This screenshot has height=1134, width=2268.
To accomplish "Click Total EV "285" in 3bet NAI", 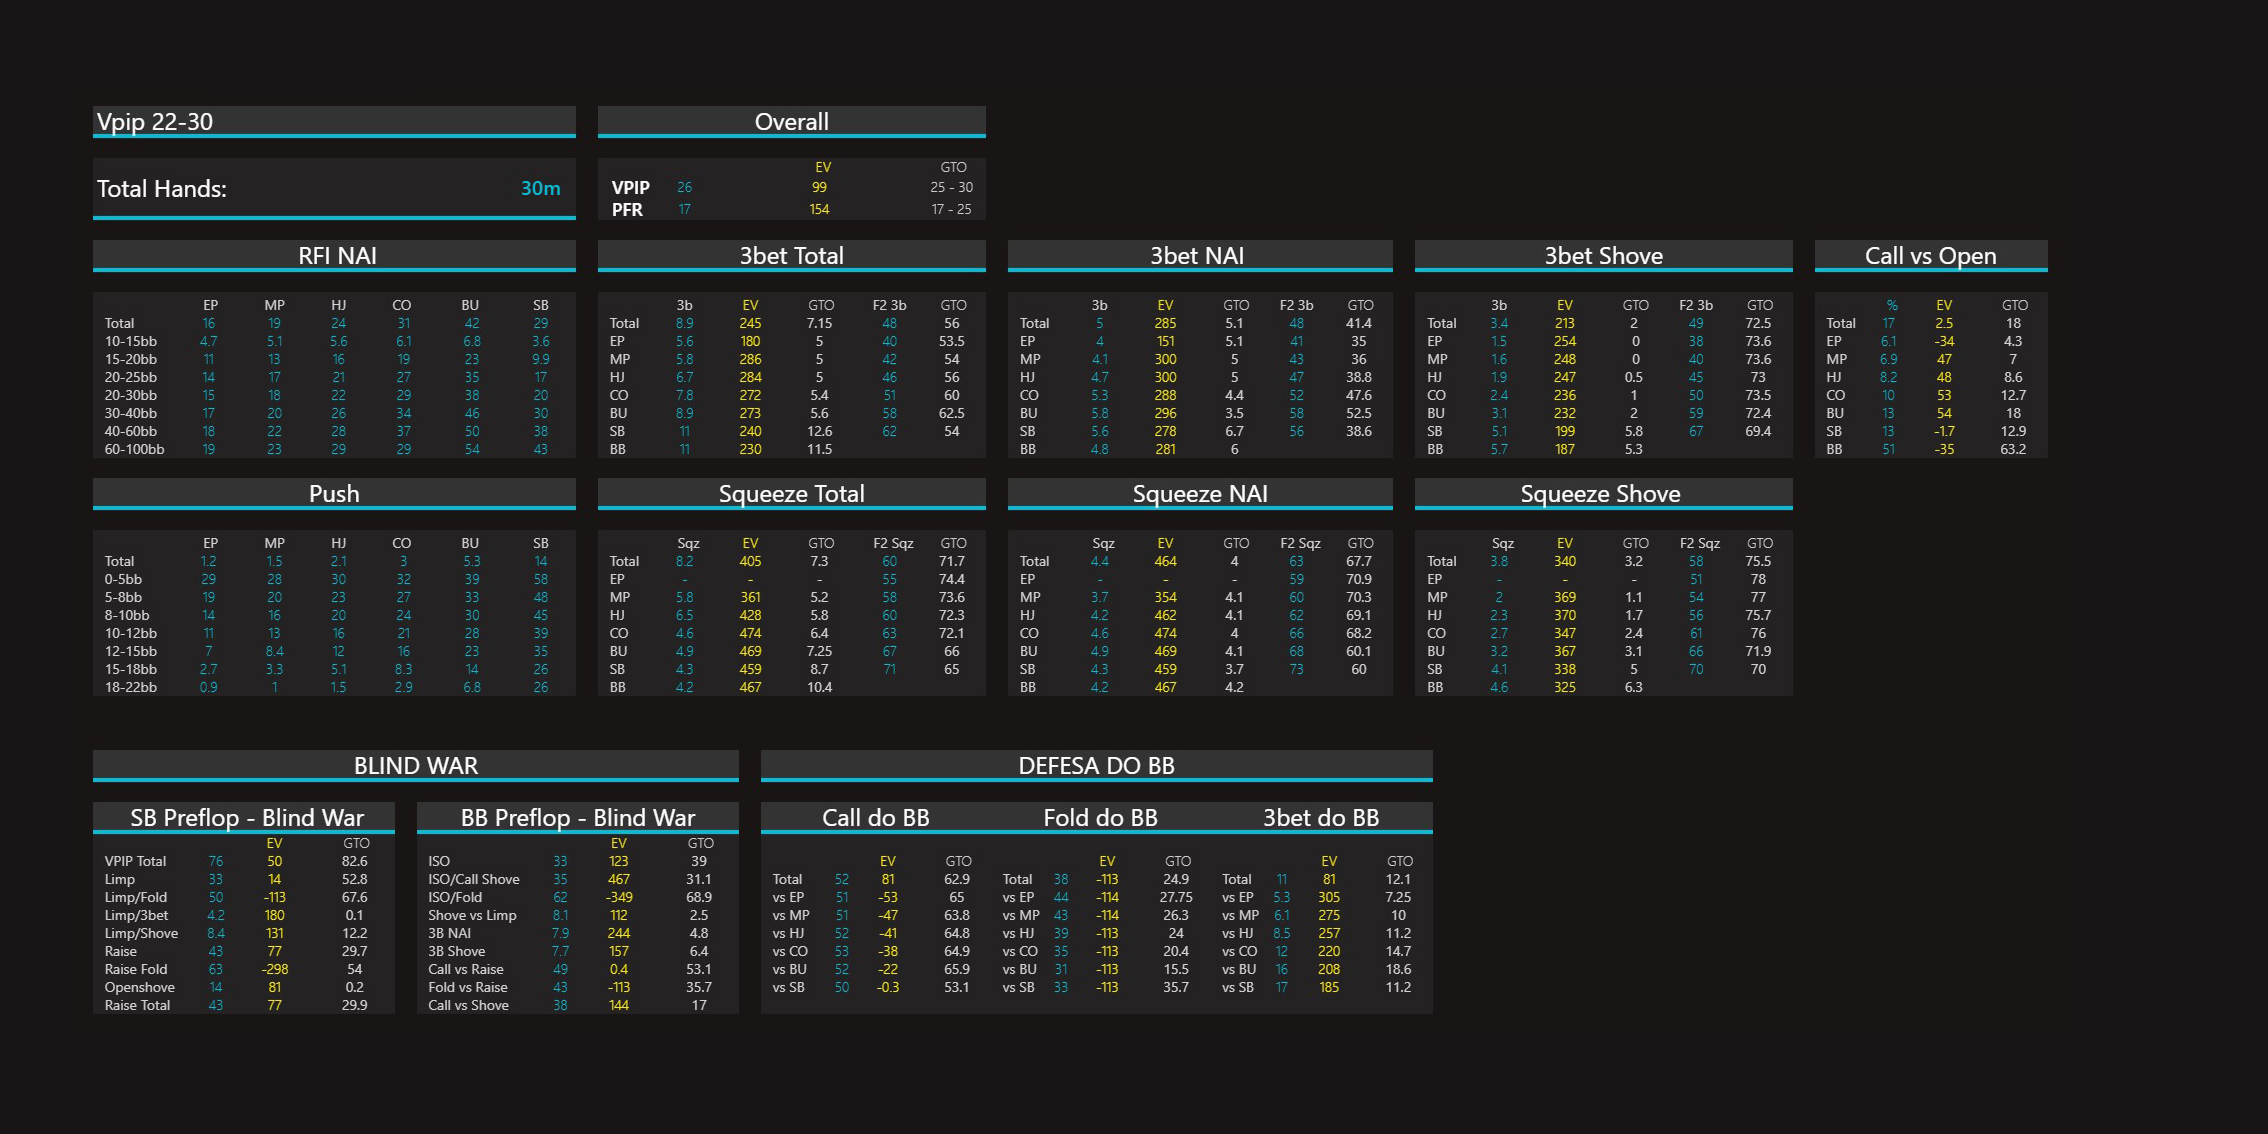I will pyautogui.click(x=1165, y=323).
